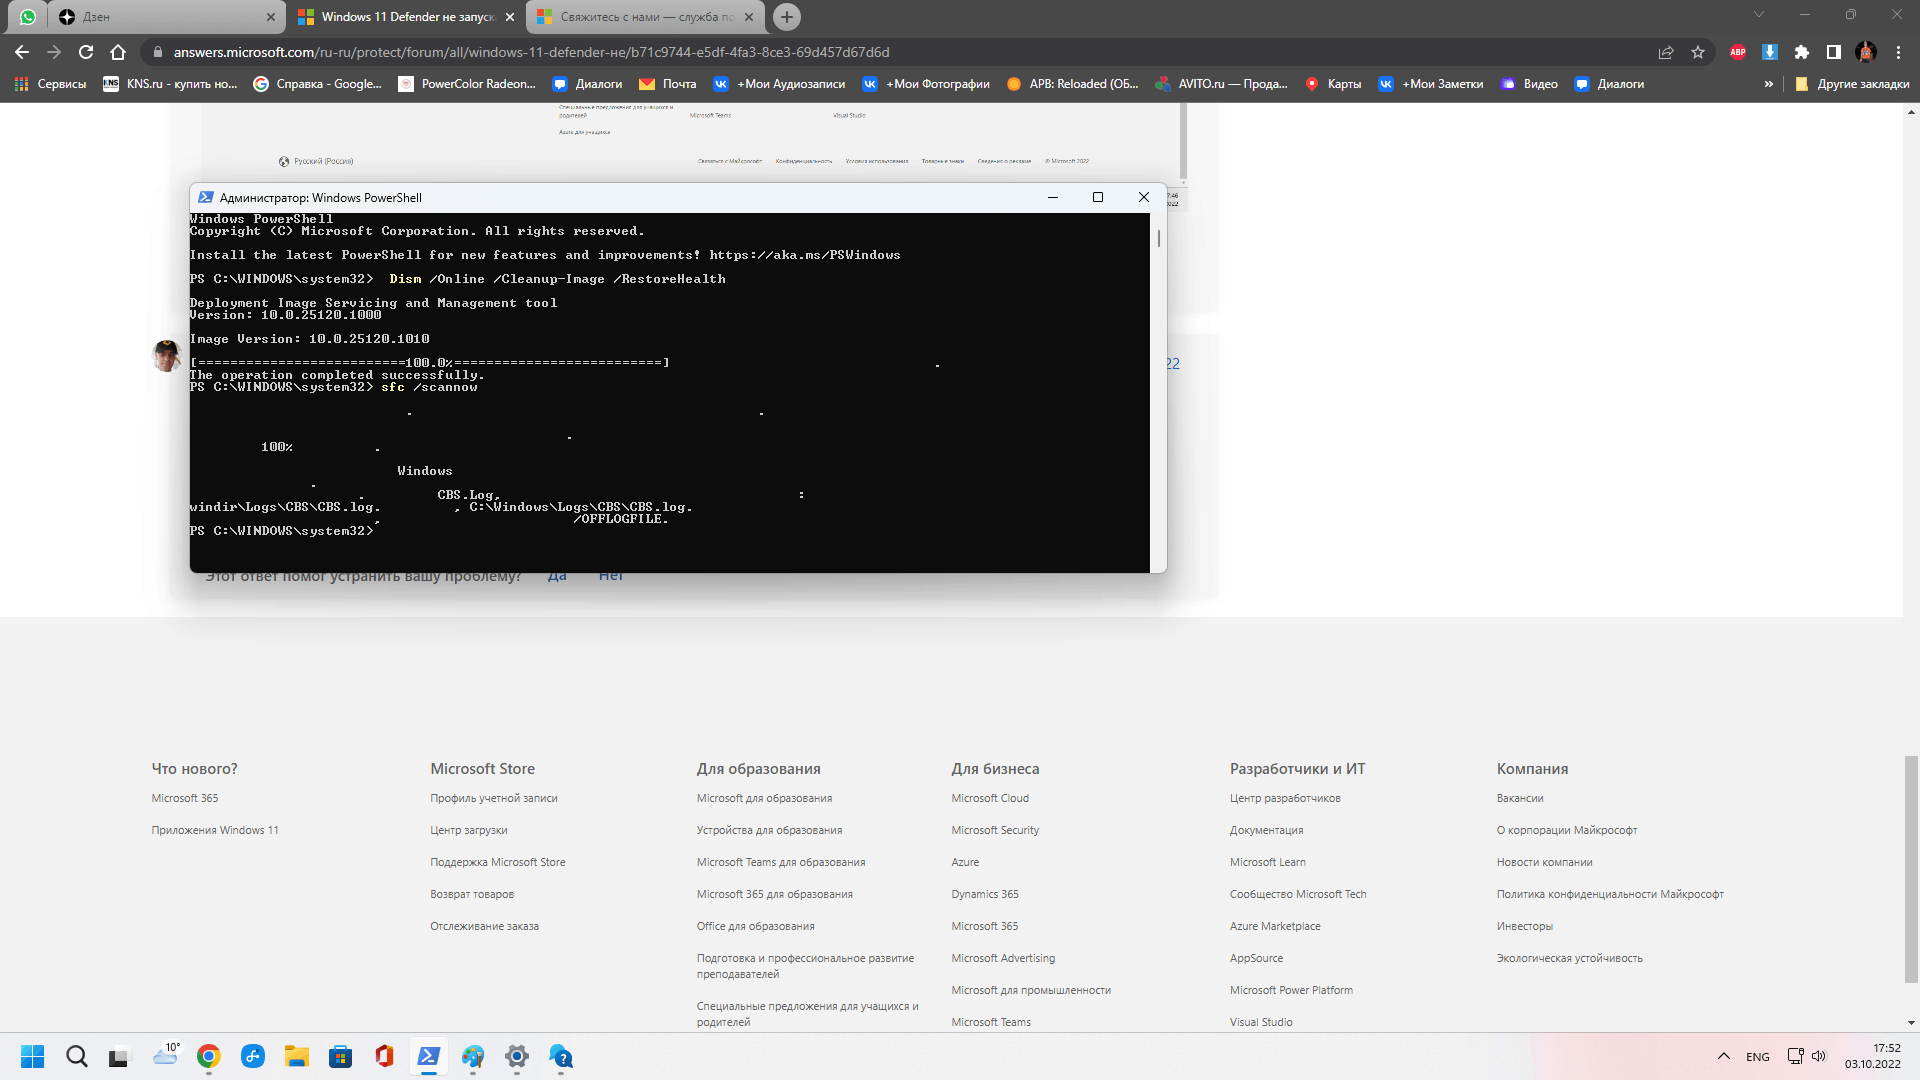Open the Другие закладки folder

(1852, 84)
